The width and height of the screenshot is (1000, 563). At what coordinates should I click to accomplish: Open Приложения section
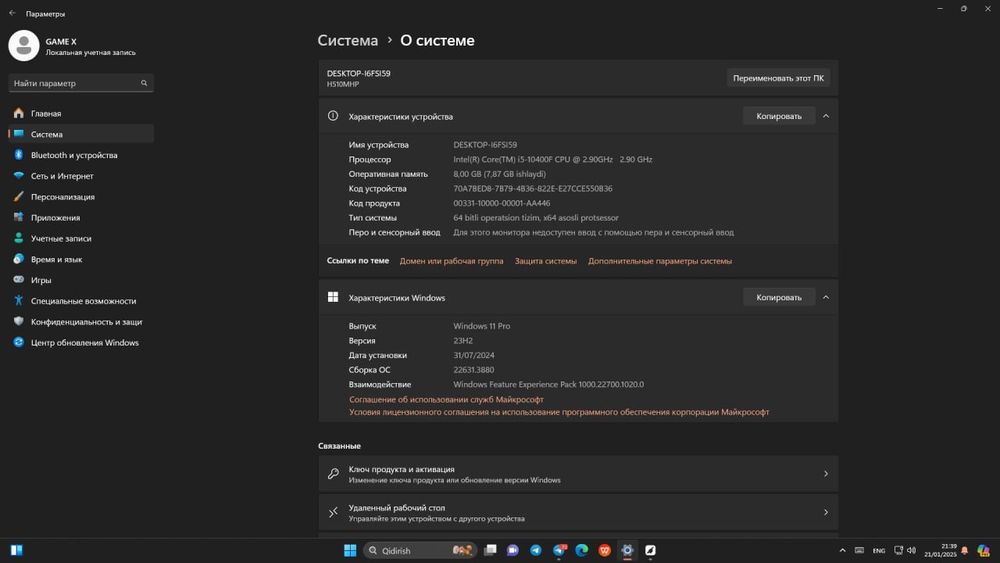[82, 217]
